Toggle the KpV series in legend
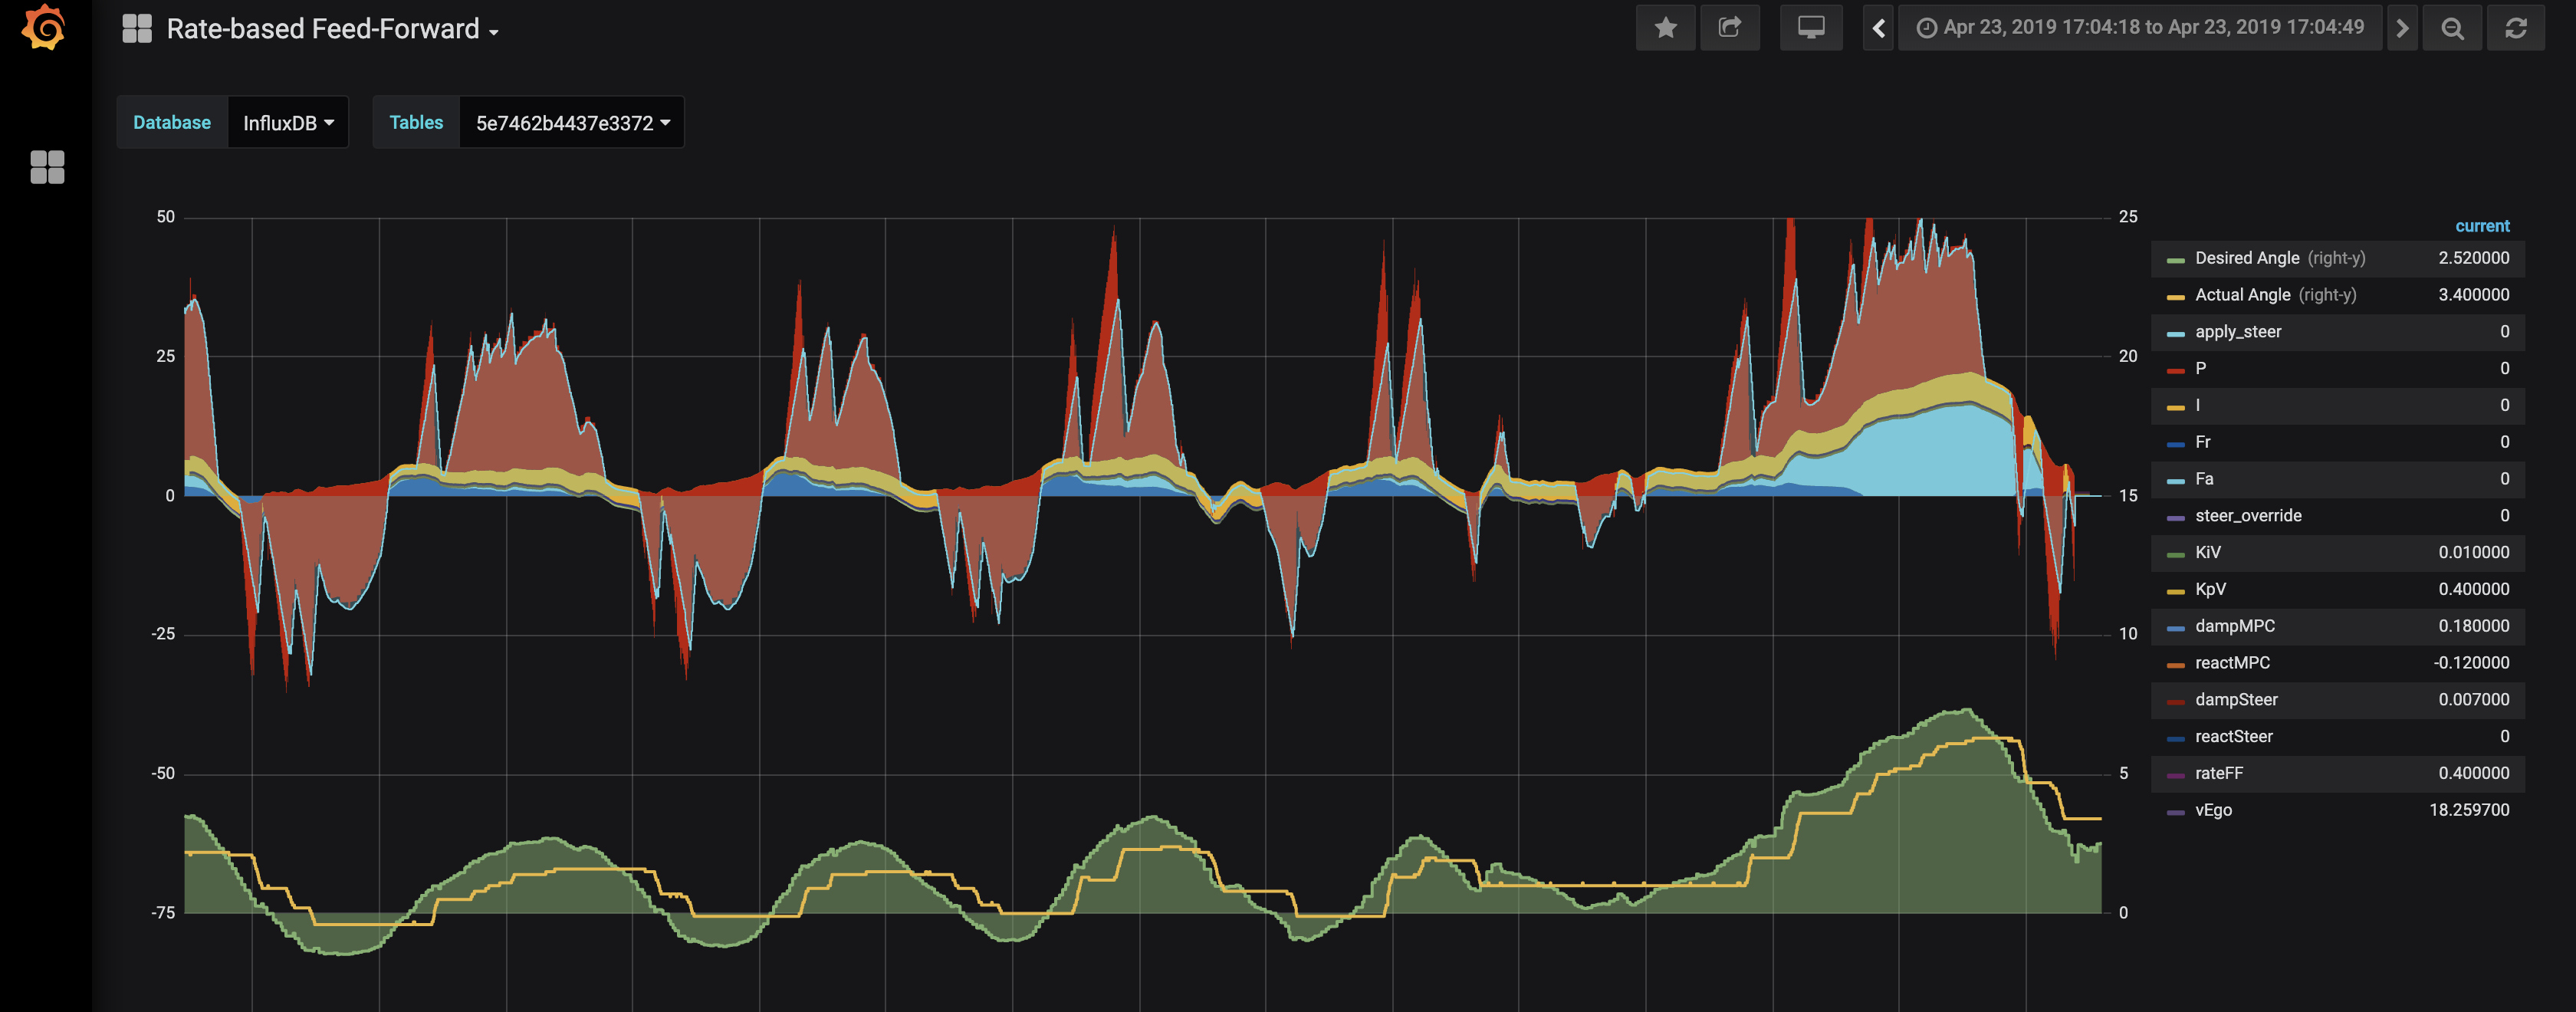 click(x=2210, y=589)
